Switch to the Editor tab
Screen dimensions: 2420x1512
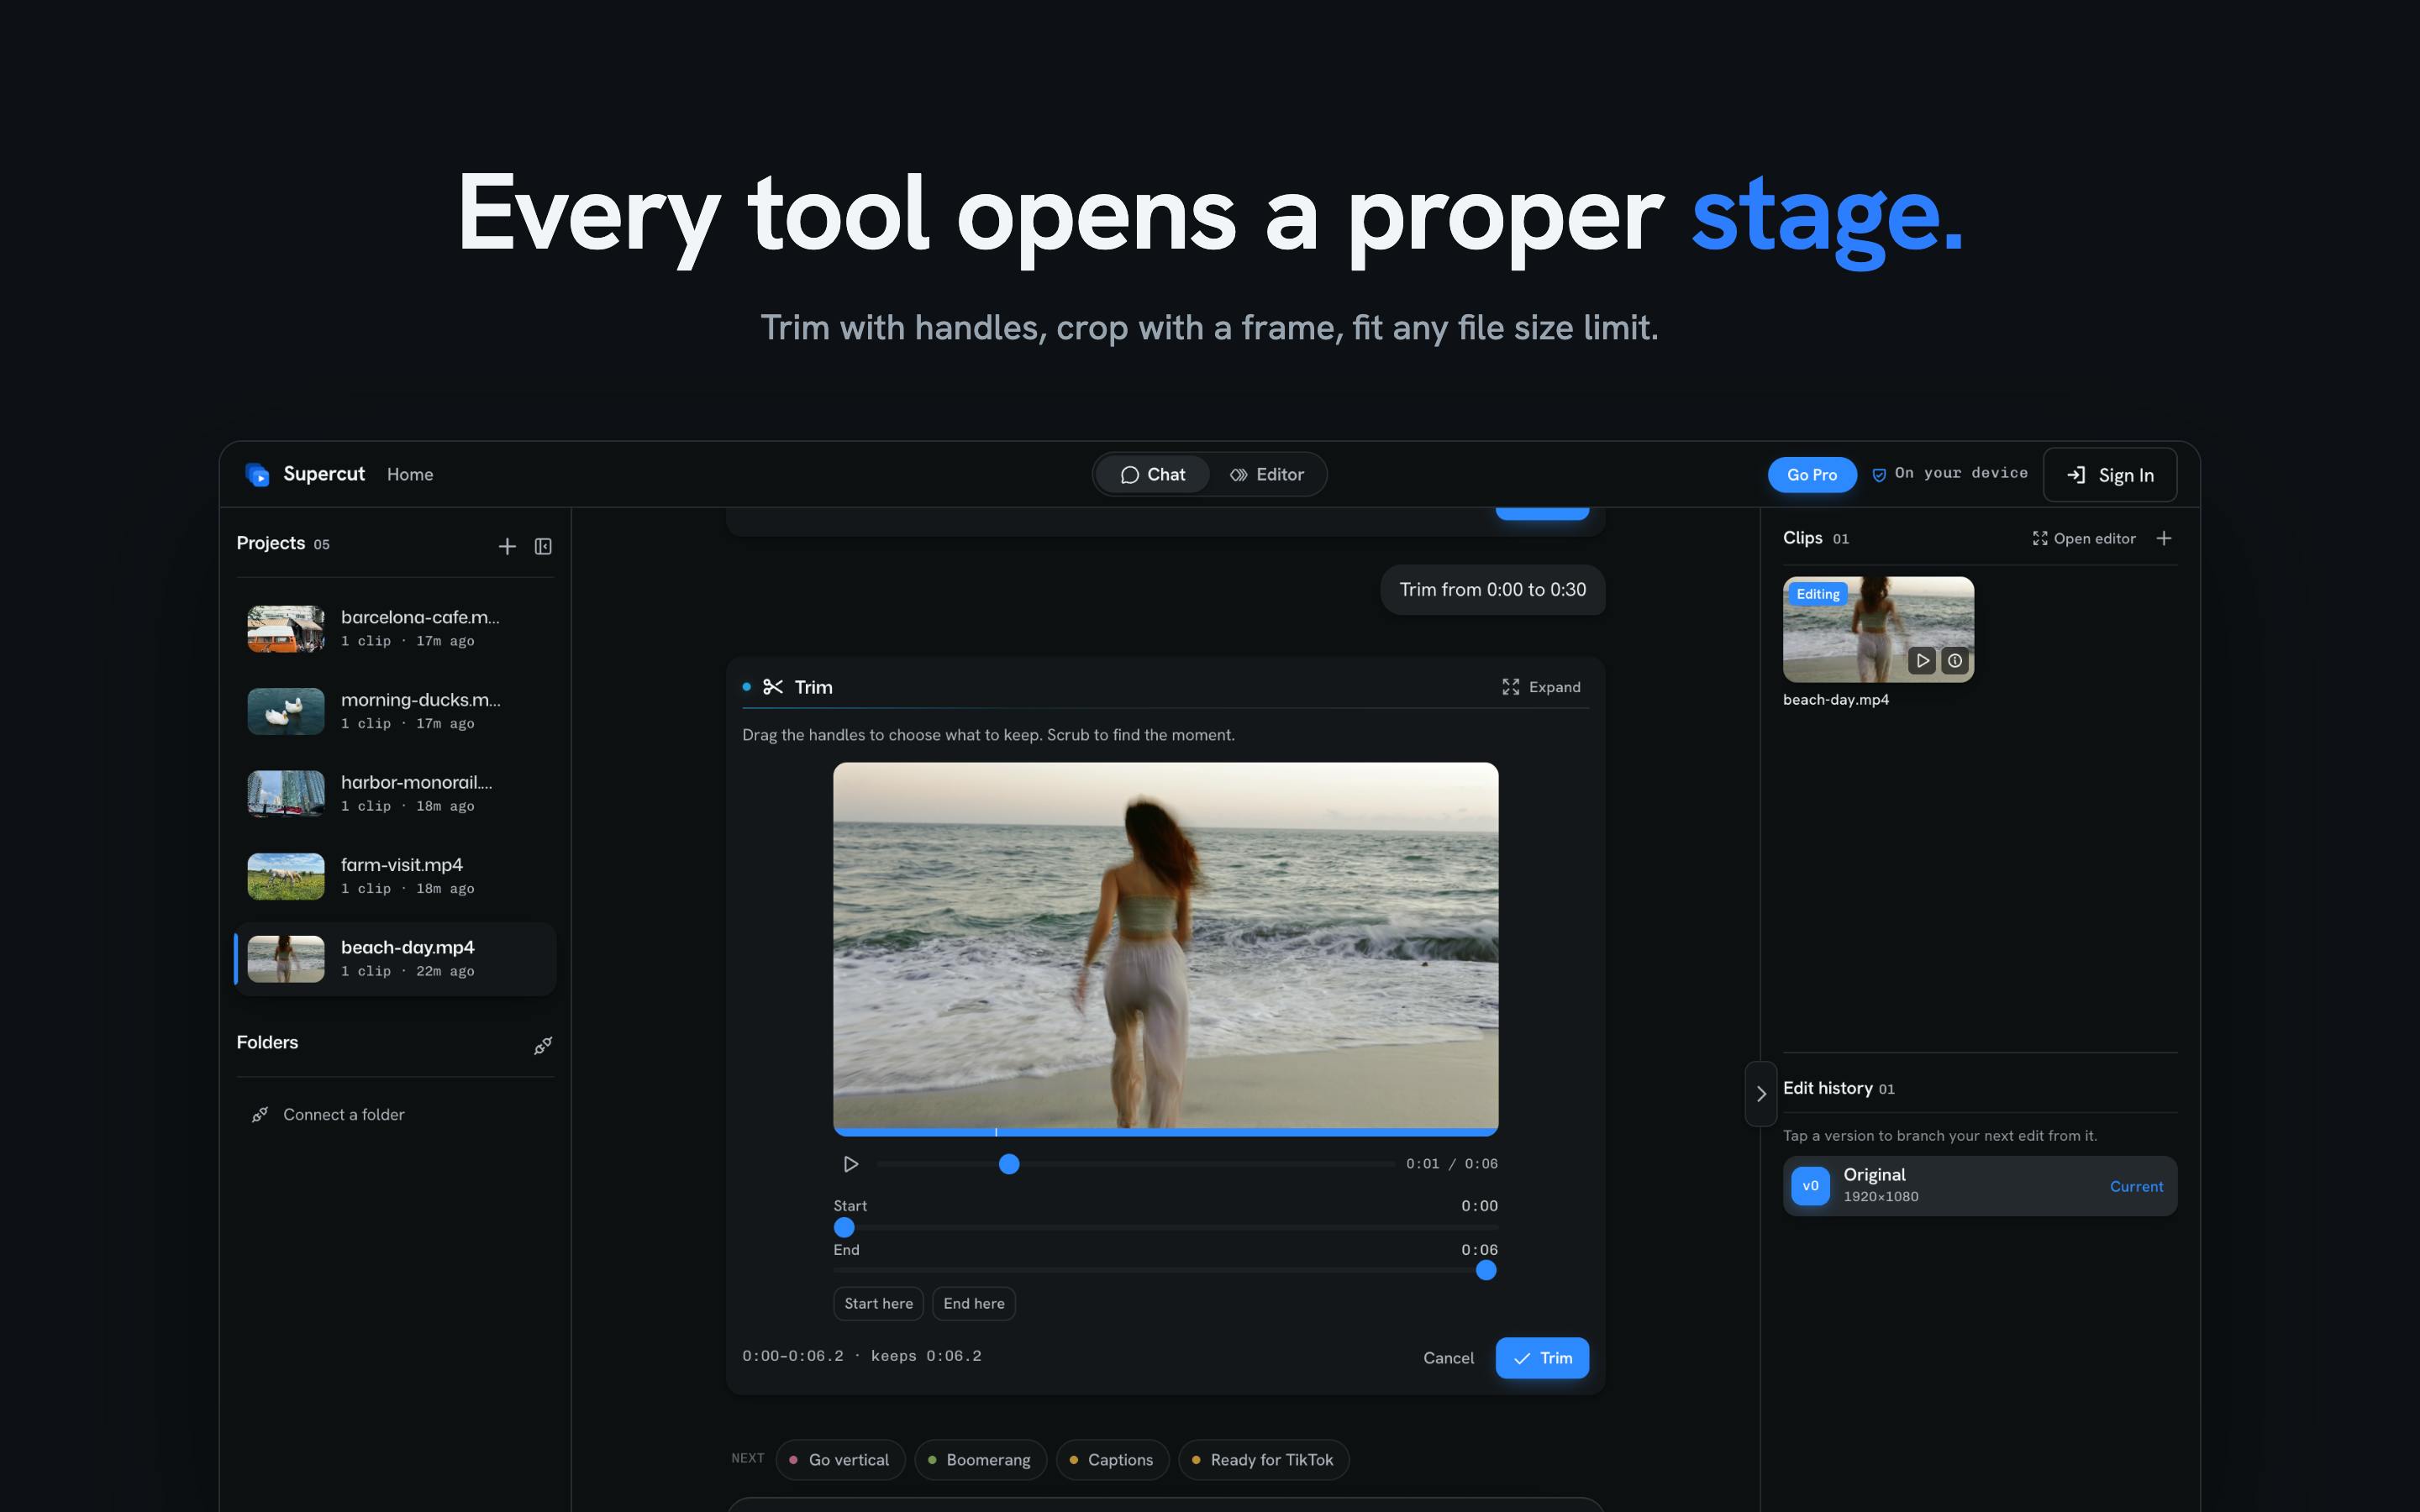pyautogui.click(x=1267, y=474)
